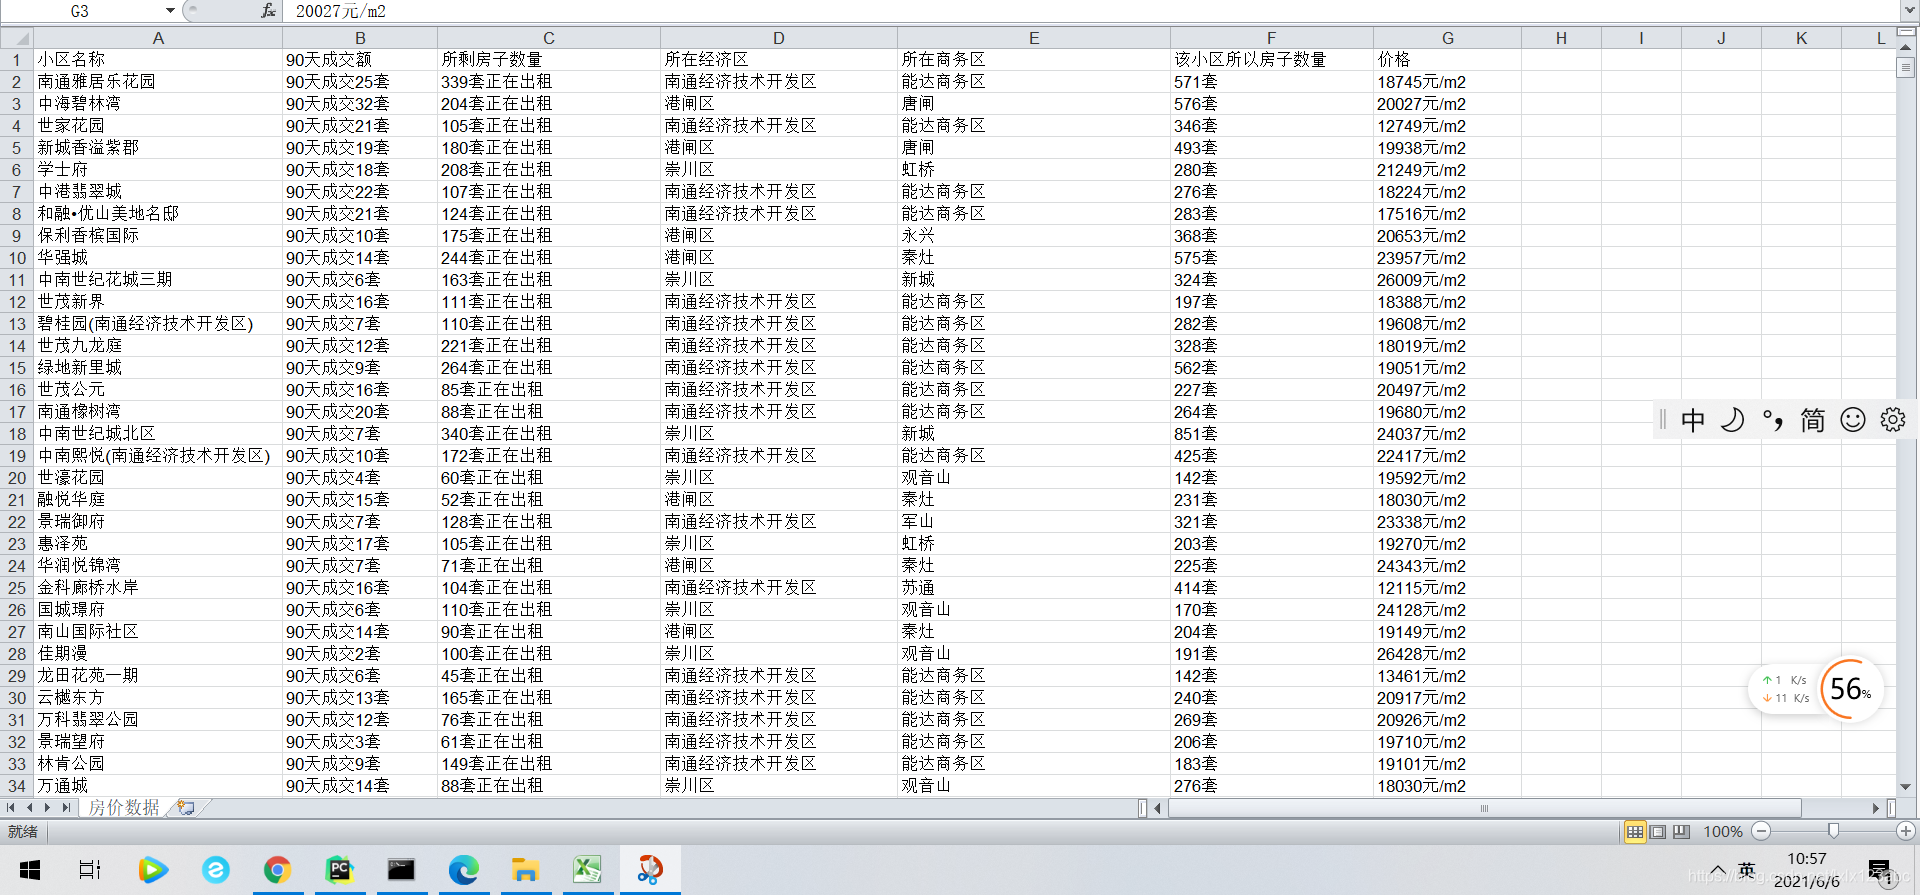Toggle the 英 input language indicator
This screenshot has height=895, width=1920.
point(1747,870)
